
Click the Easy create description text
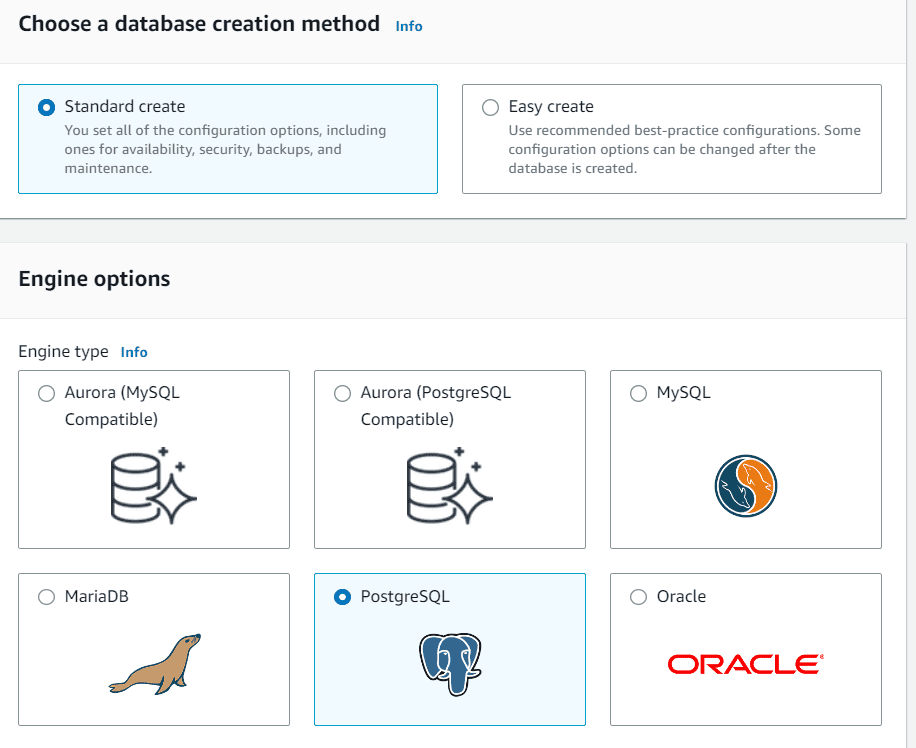click(685, 149)
